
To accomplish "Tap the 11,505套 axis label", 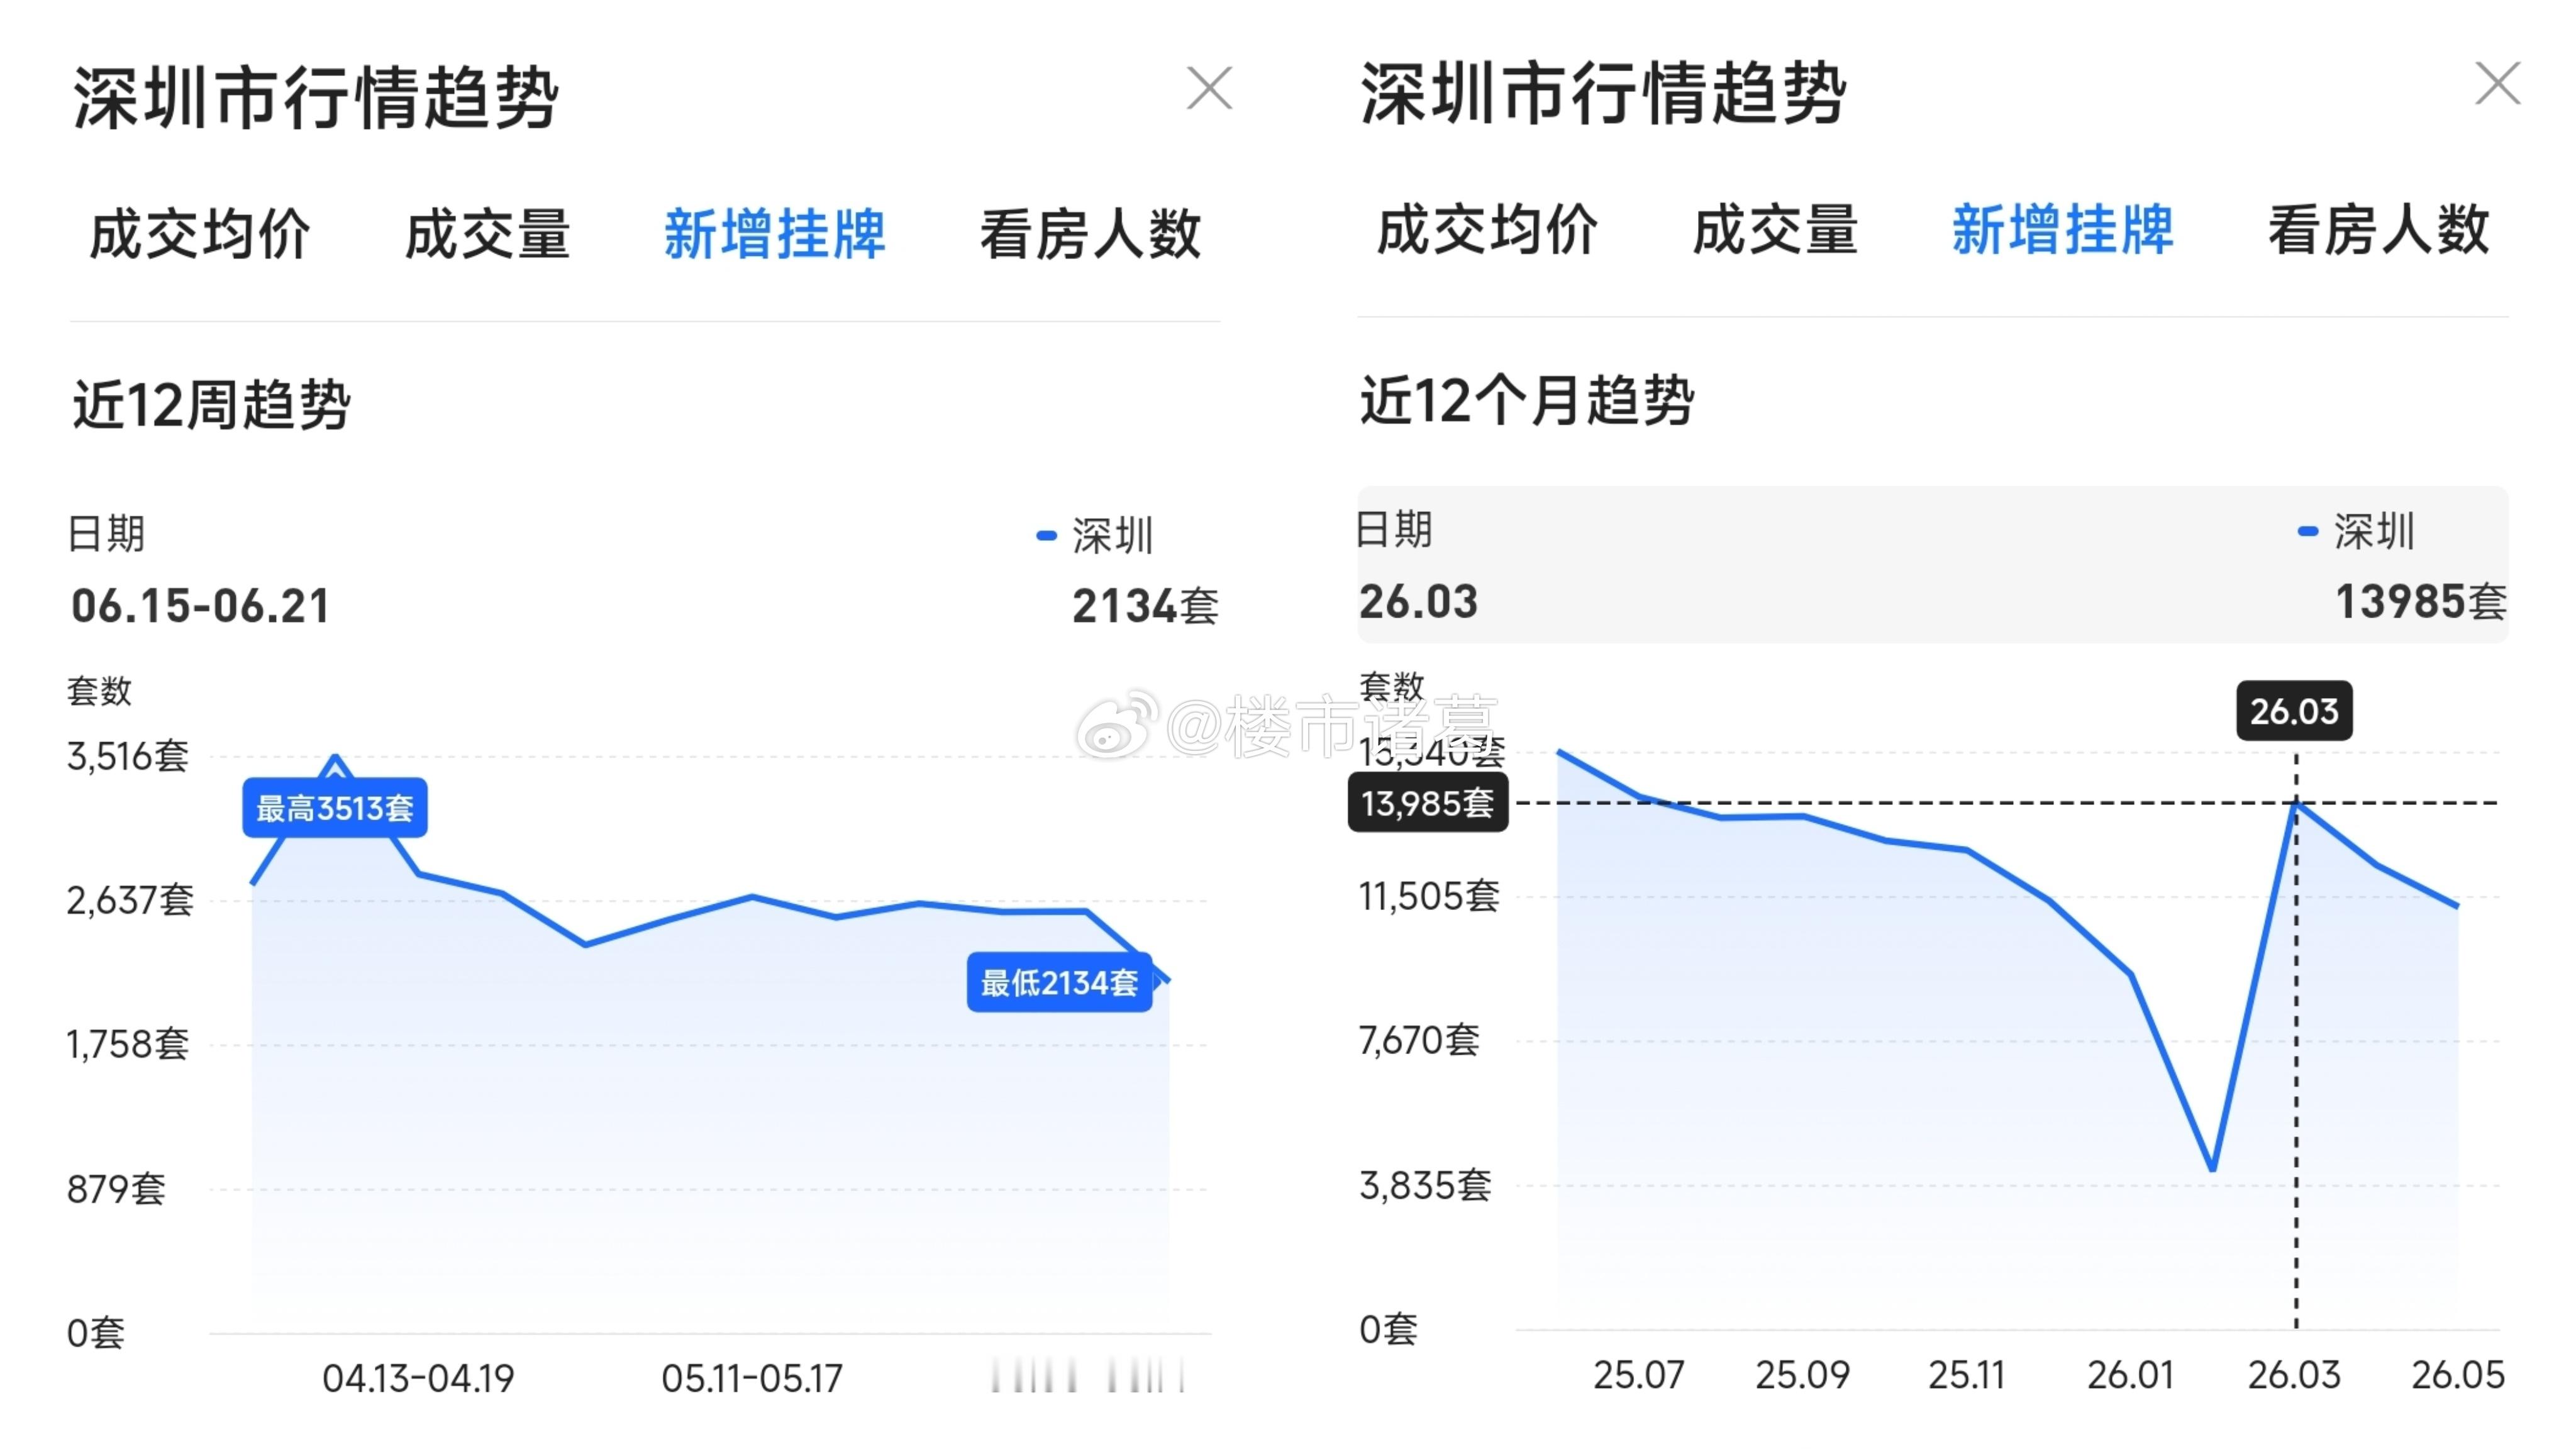I will (x=1429, y=896).
